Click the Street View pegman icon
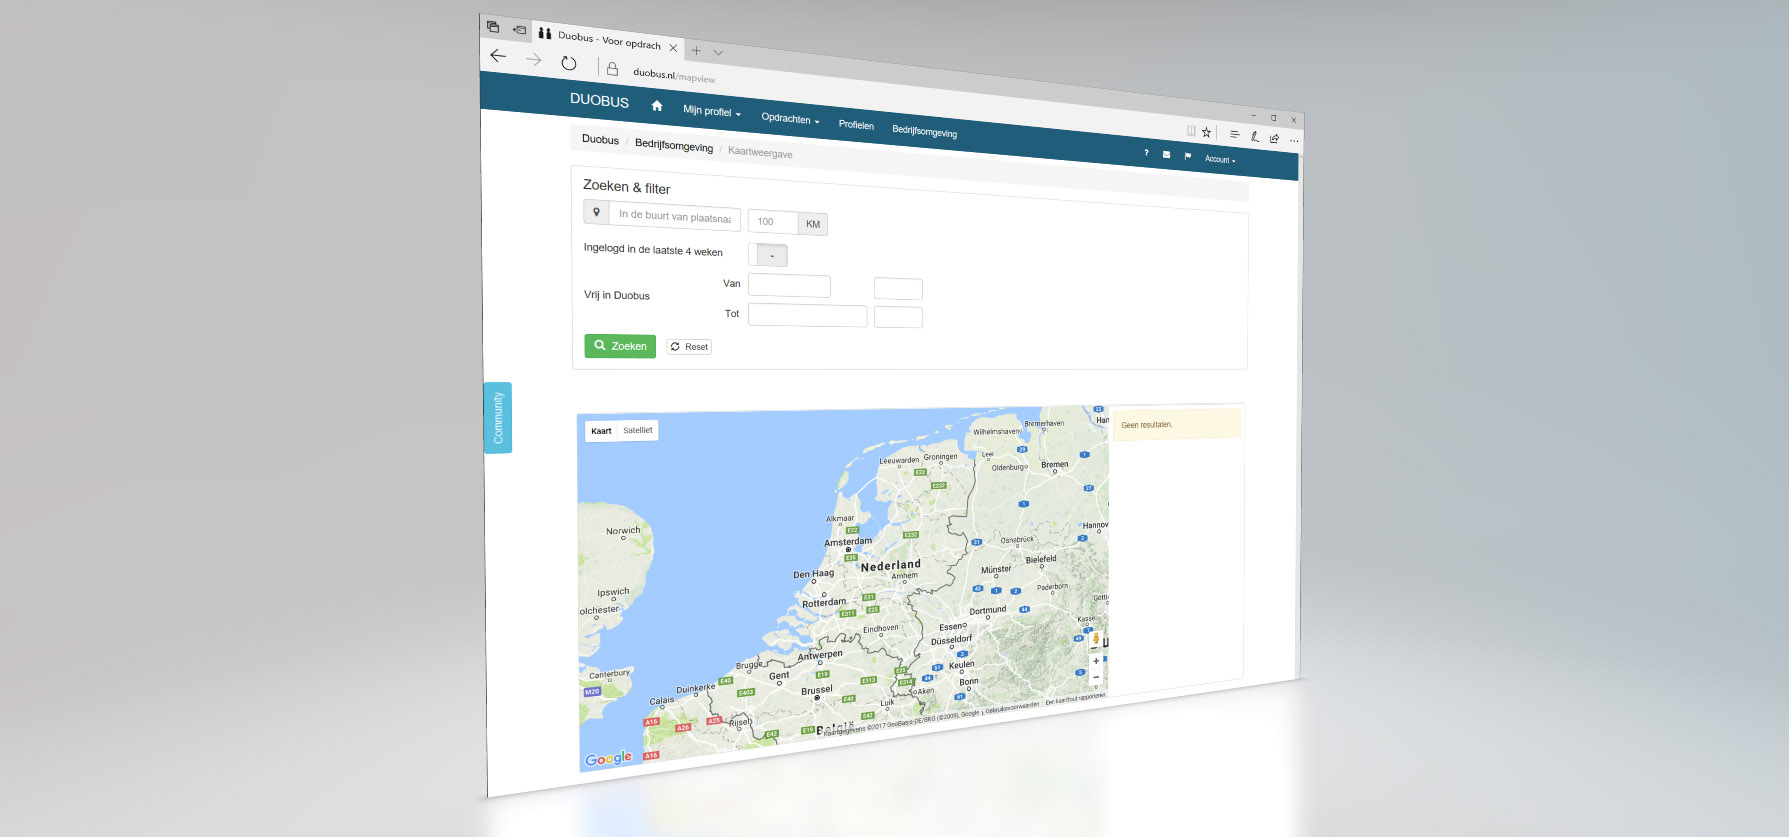Screen dimensions: 1789x837 pos(1096,638)
